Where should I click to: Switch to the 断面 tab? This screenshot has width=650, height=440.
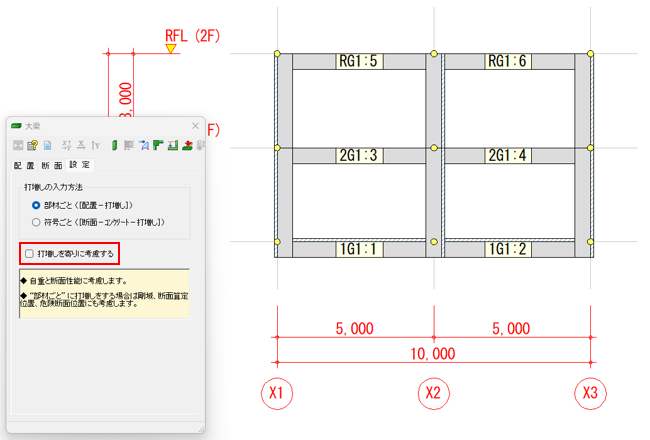click(52, 165)
